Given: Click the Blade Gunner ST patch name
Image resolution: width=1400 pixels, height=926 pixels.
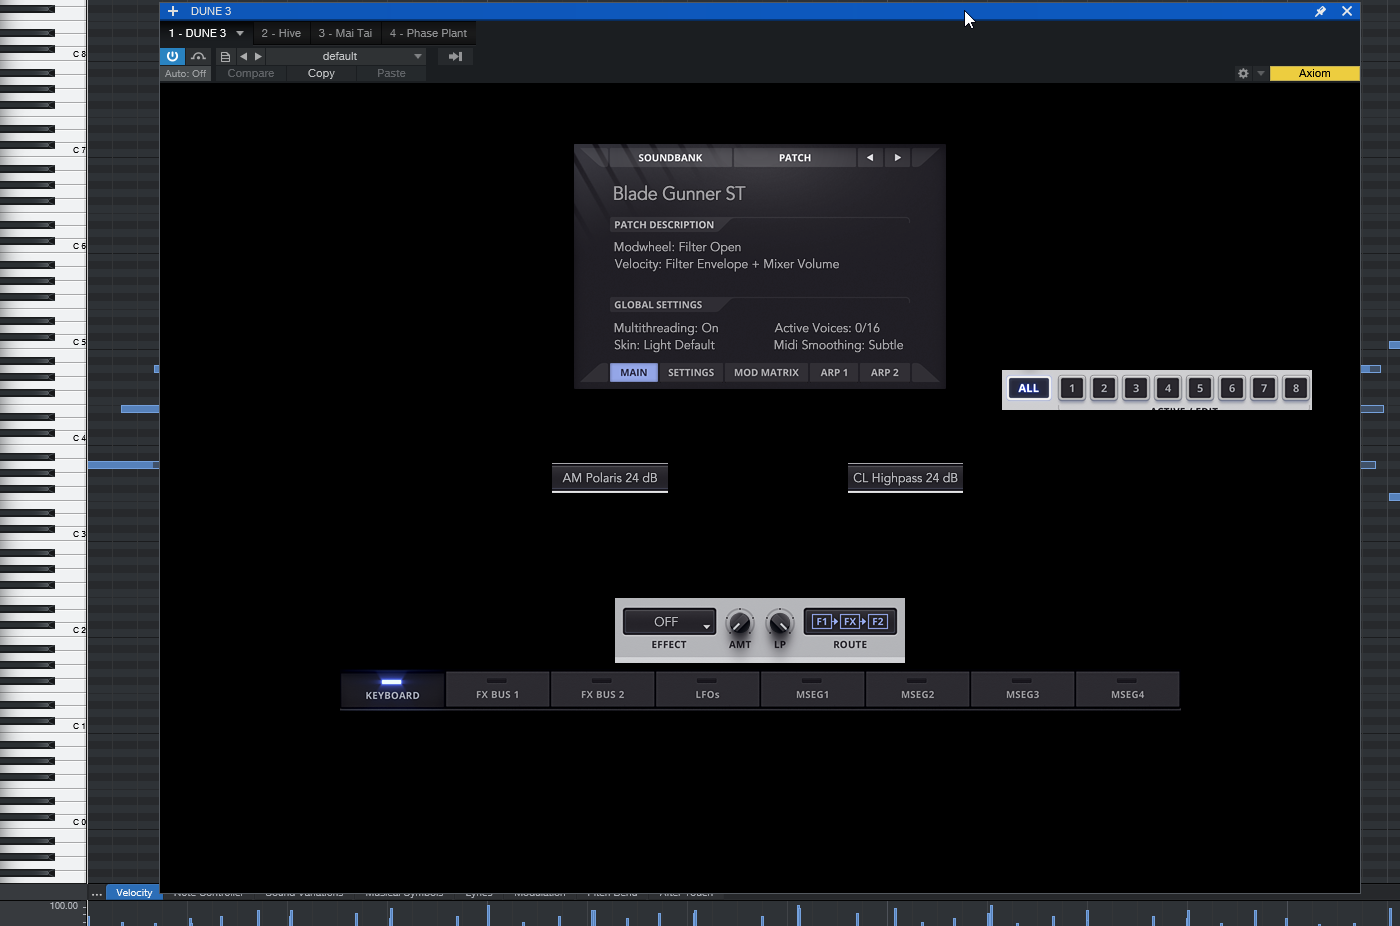Looking at the screenshot, I should pyautogui.click(x=679, y=194).
